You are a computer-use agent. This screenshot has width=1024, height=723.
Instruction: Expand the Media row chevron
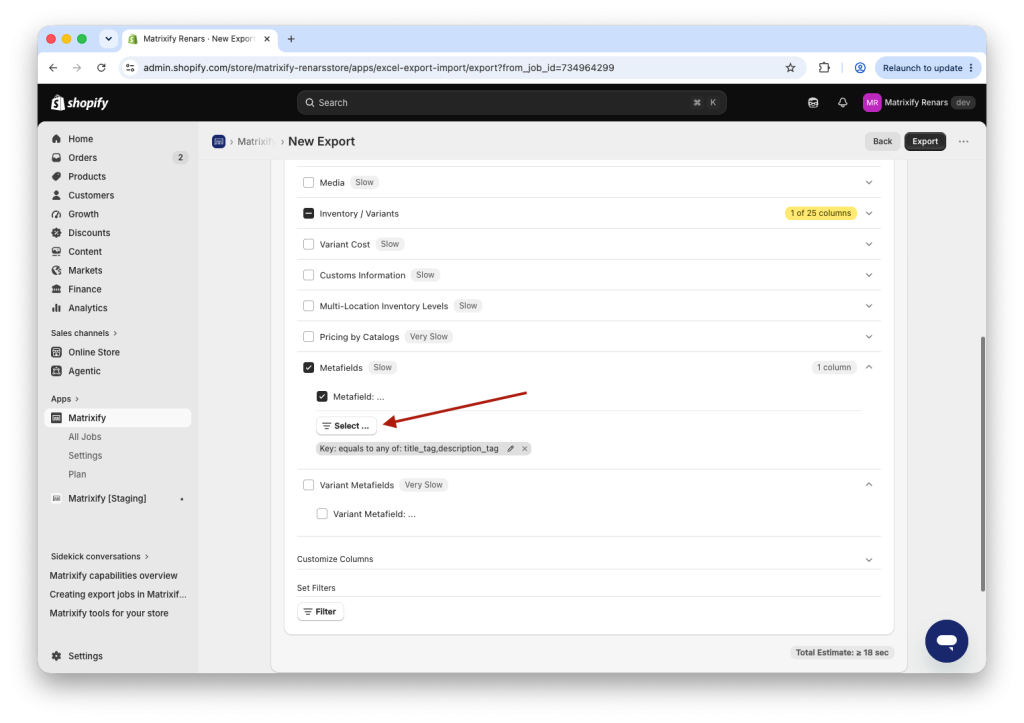click(x=869, y=183)
